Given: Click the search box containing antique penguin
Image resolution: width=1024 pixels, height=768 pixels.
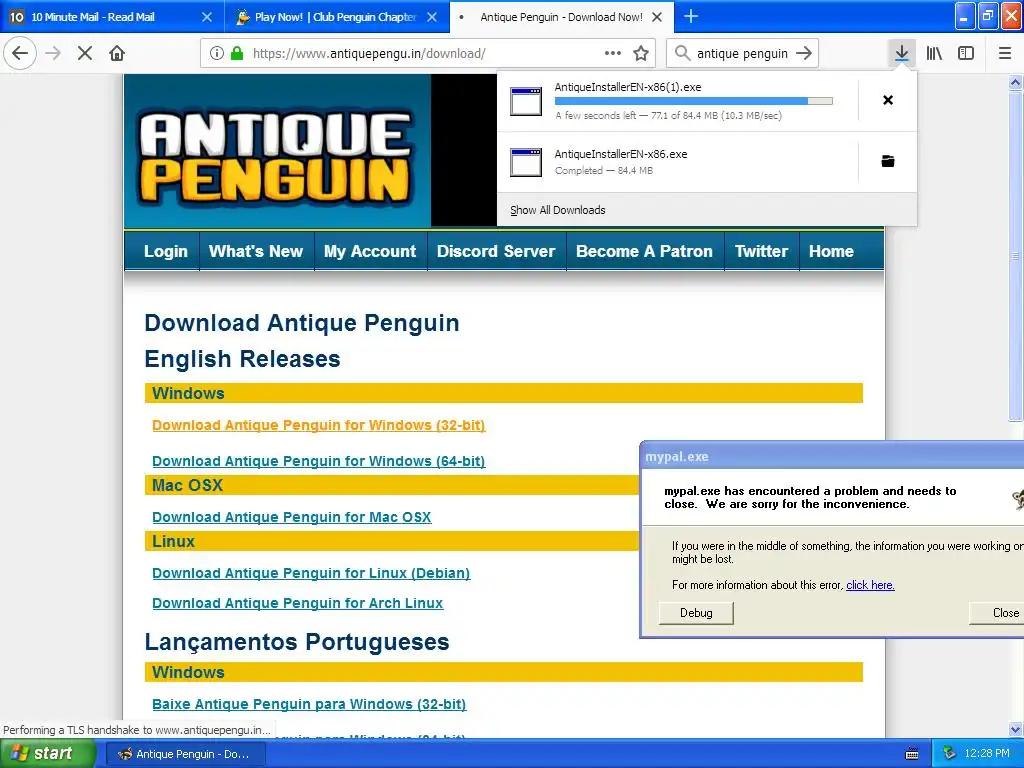Looking at the screenshot, I should click(743, 53).
